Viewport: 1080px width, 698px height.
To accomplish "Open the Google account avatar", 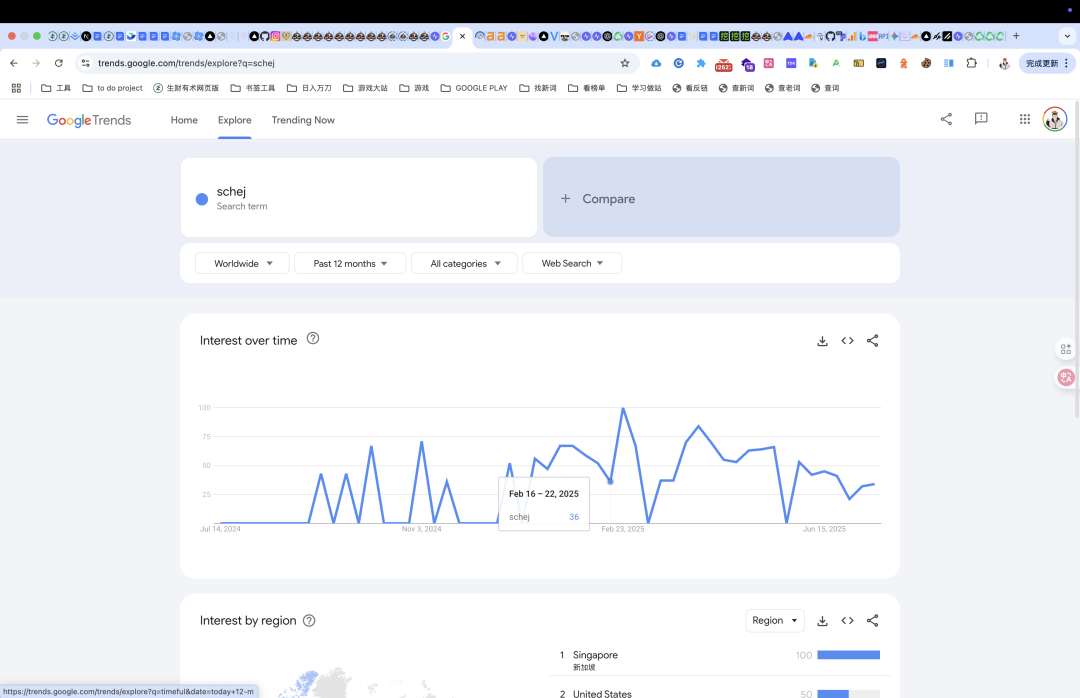I will coord(1055,119).
